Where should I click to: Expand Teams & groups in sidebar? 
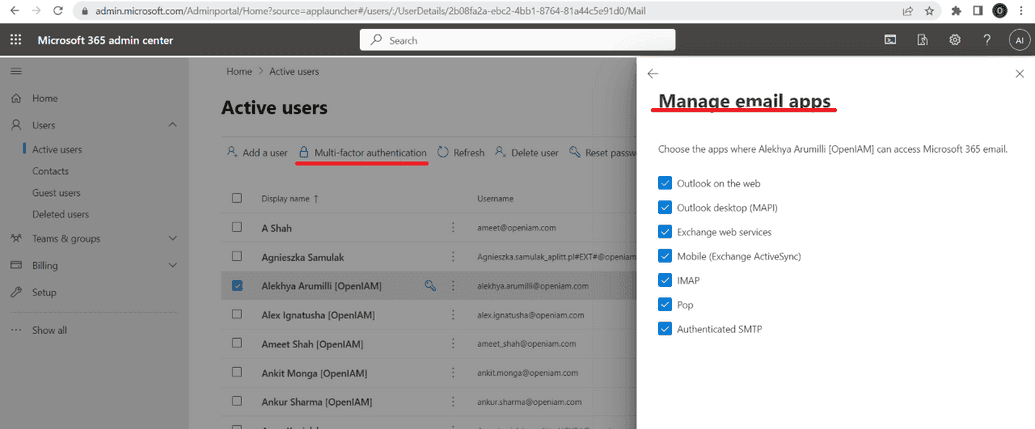coord(173,239)
